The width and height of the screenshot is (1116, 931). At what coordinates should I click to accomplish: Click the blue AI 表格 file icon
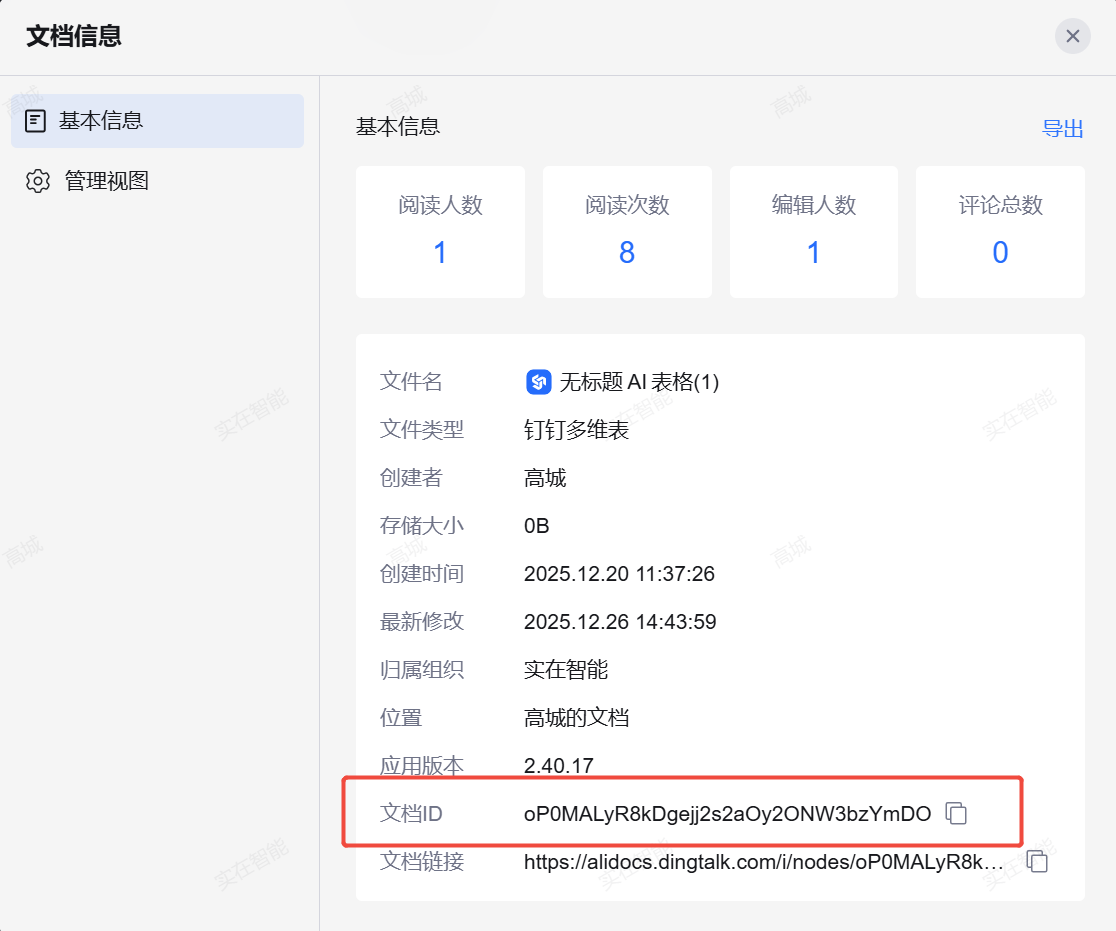(538, 382)
